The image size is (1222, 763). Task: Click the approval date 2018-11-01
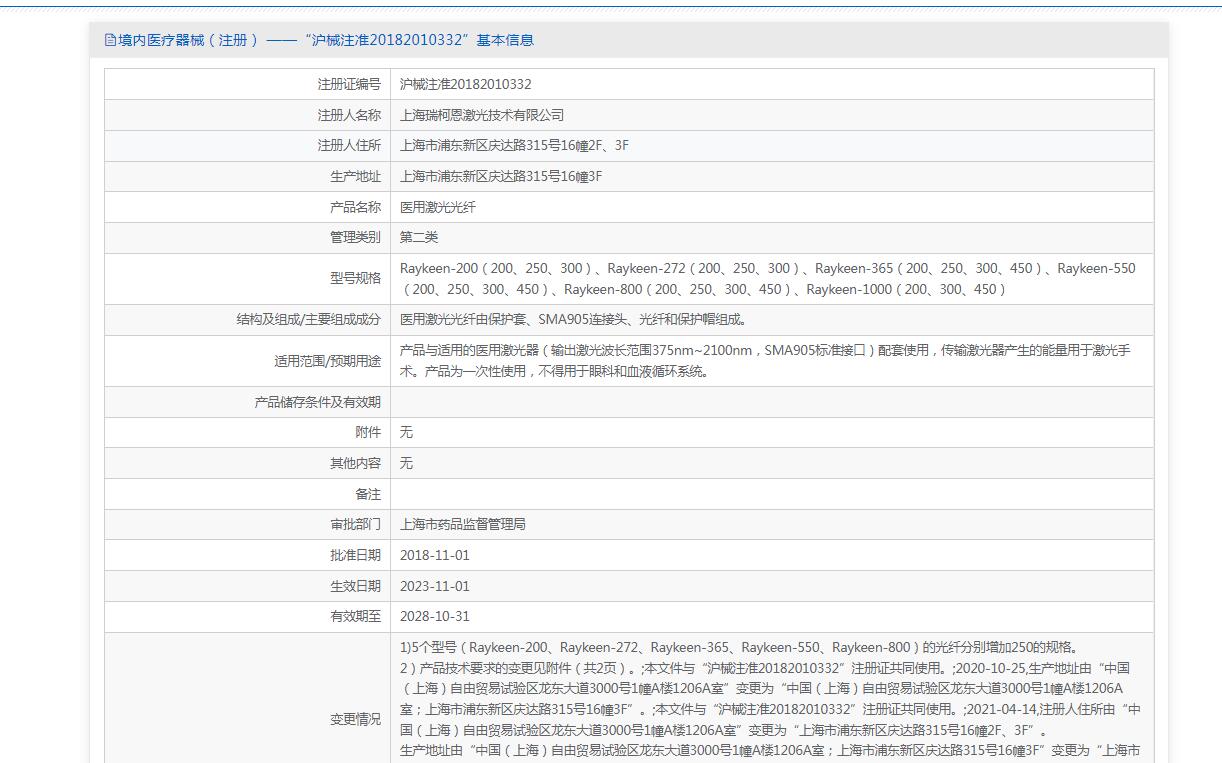[x=434, y=555]
